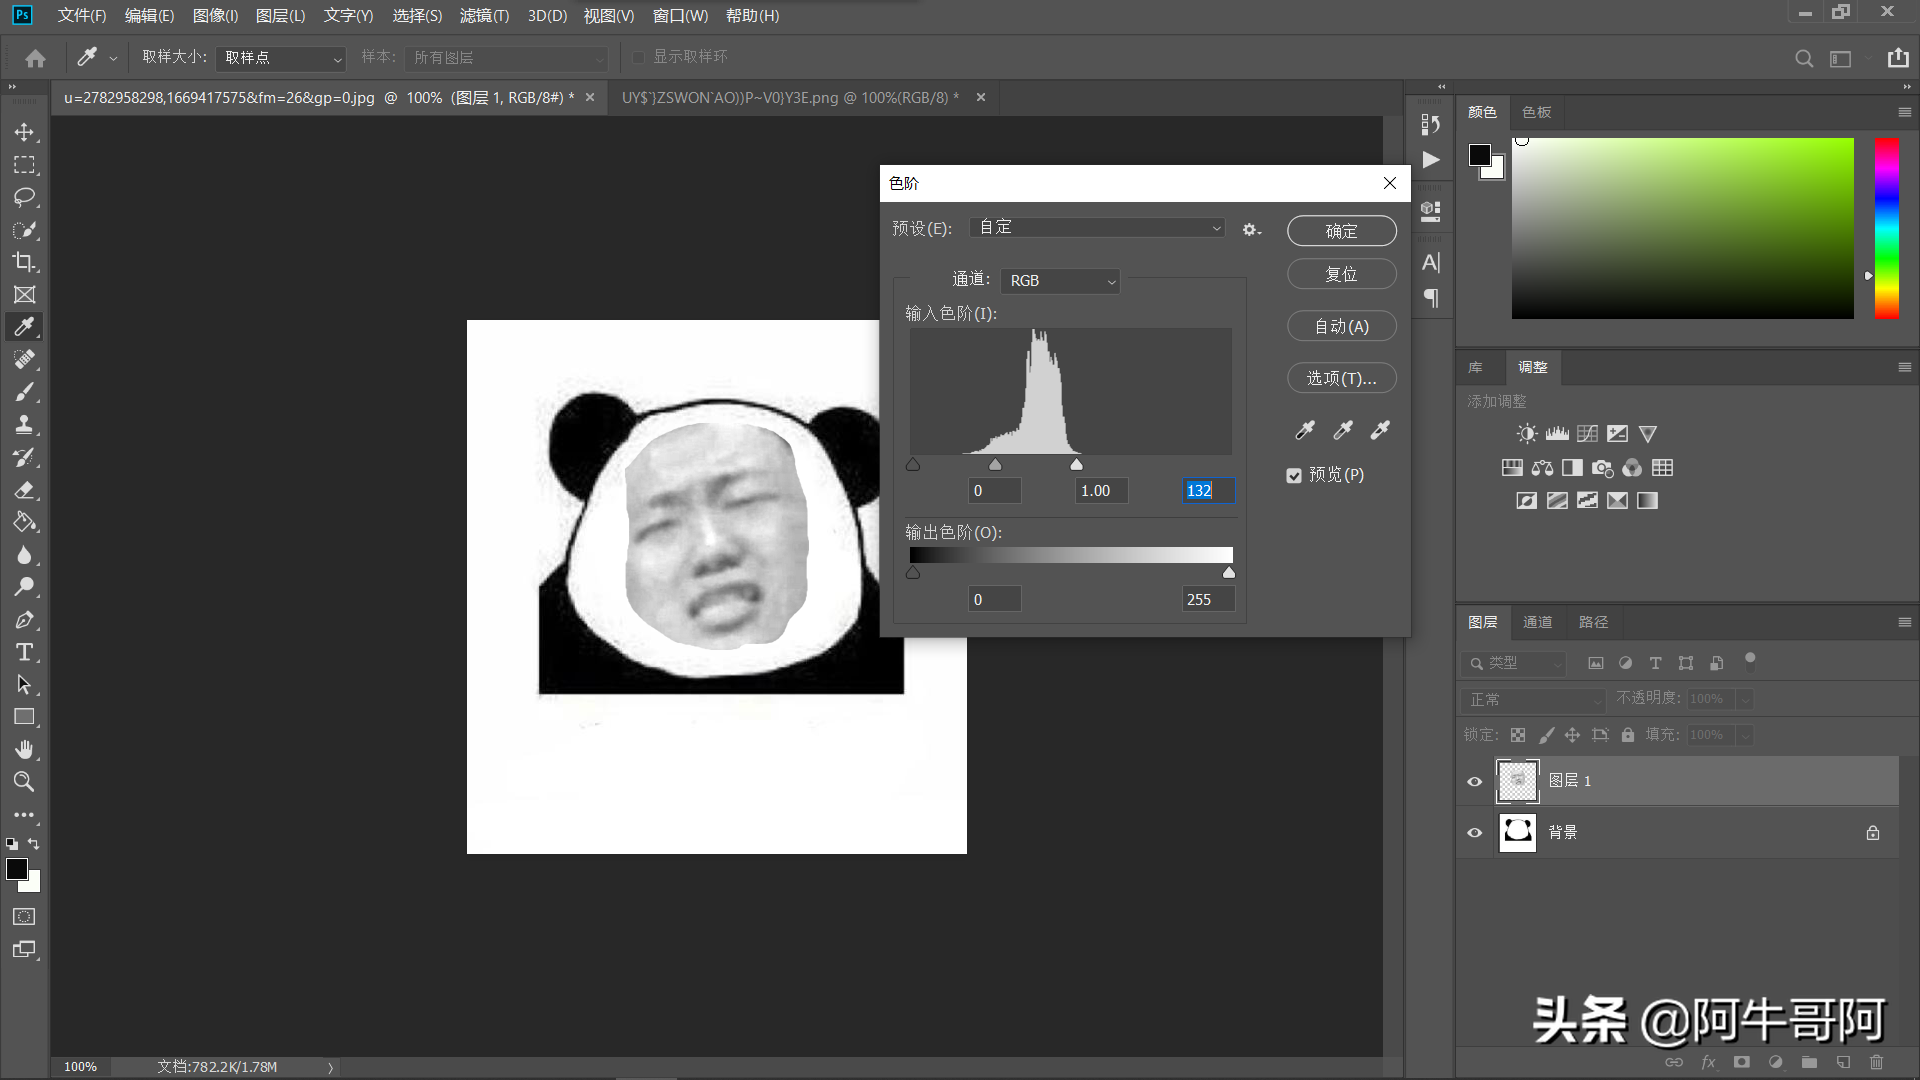Select the Eraser tool

[24, 490]
